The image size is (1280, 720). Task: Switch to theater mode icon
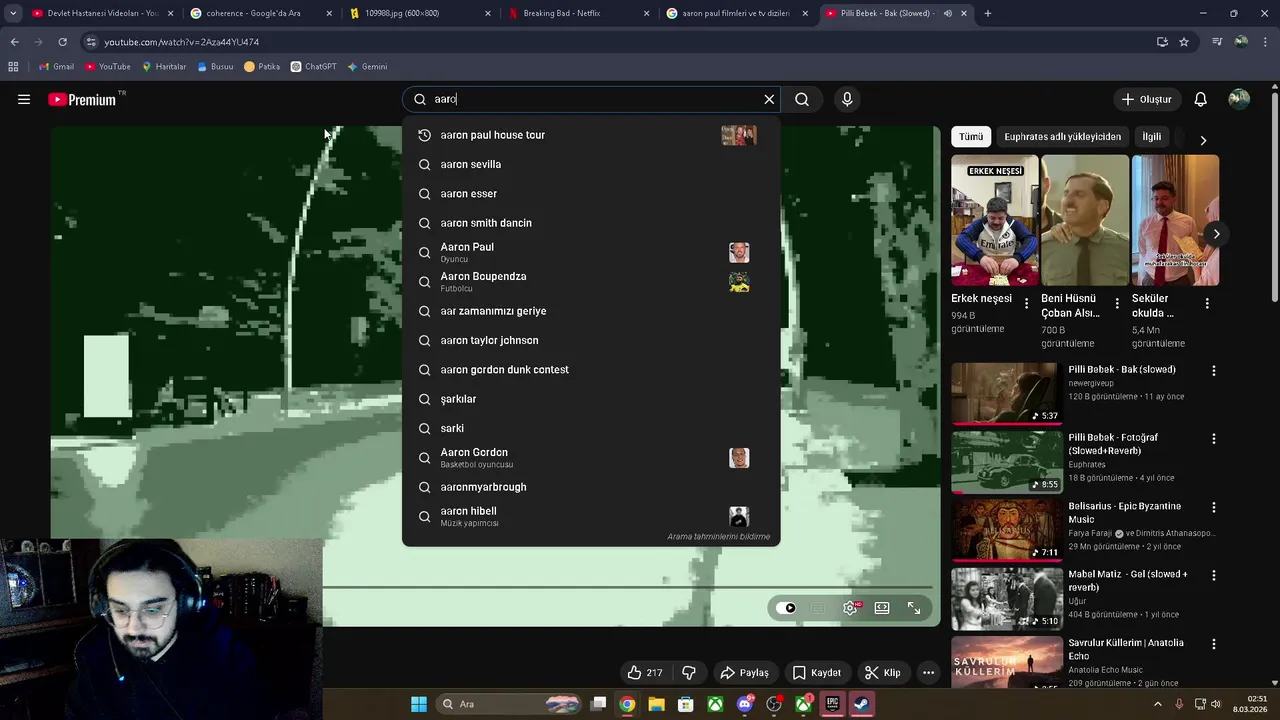[x=882, y=608]
